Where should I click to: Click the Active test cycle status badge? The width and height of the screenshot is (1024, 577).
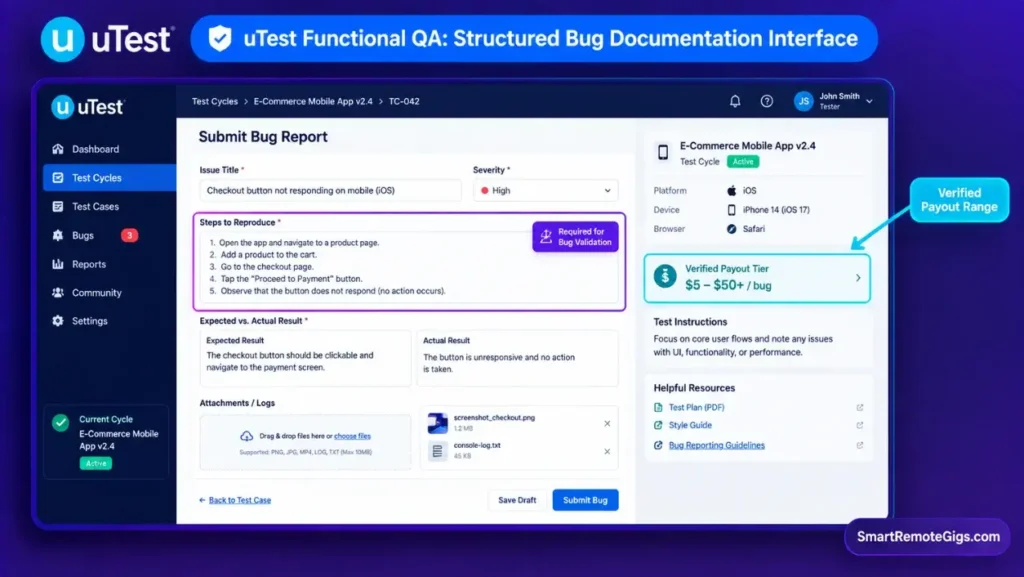click(x=743, y=162)
